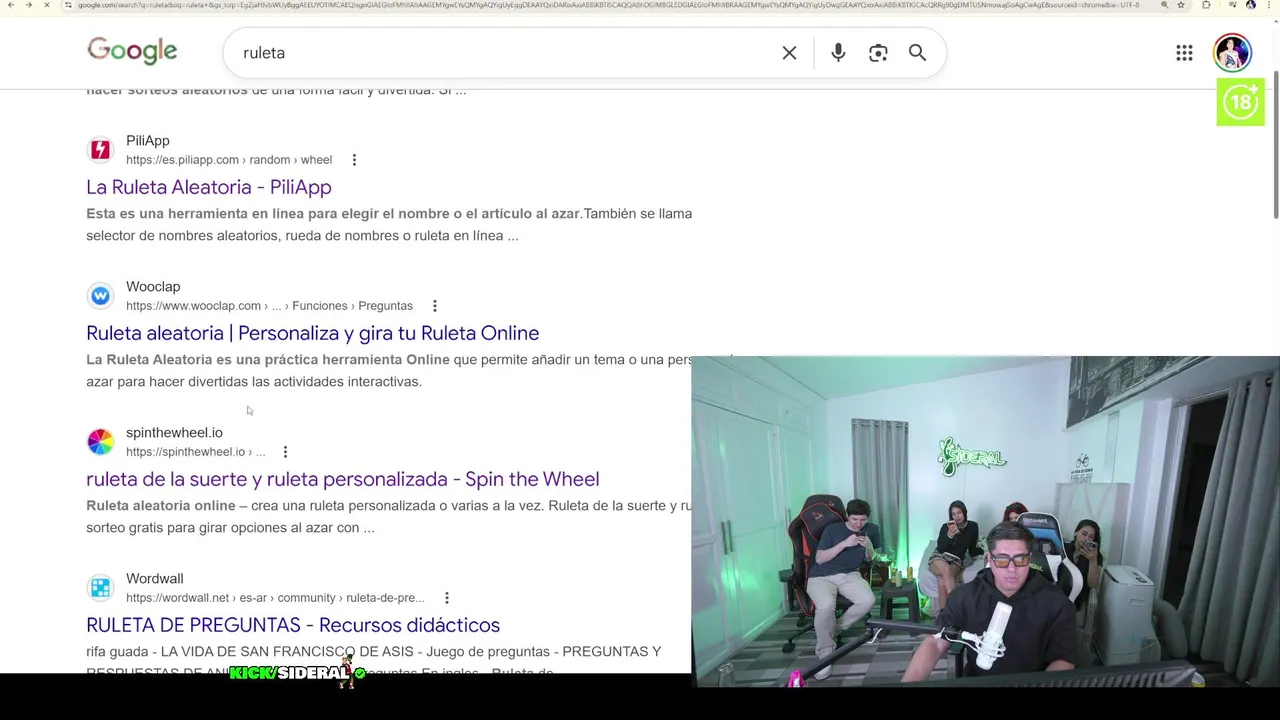
Task: Open Ruleta aleatoria Personaliza y gira link
Action: coord(312,333)
